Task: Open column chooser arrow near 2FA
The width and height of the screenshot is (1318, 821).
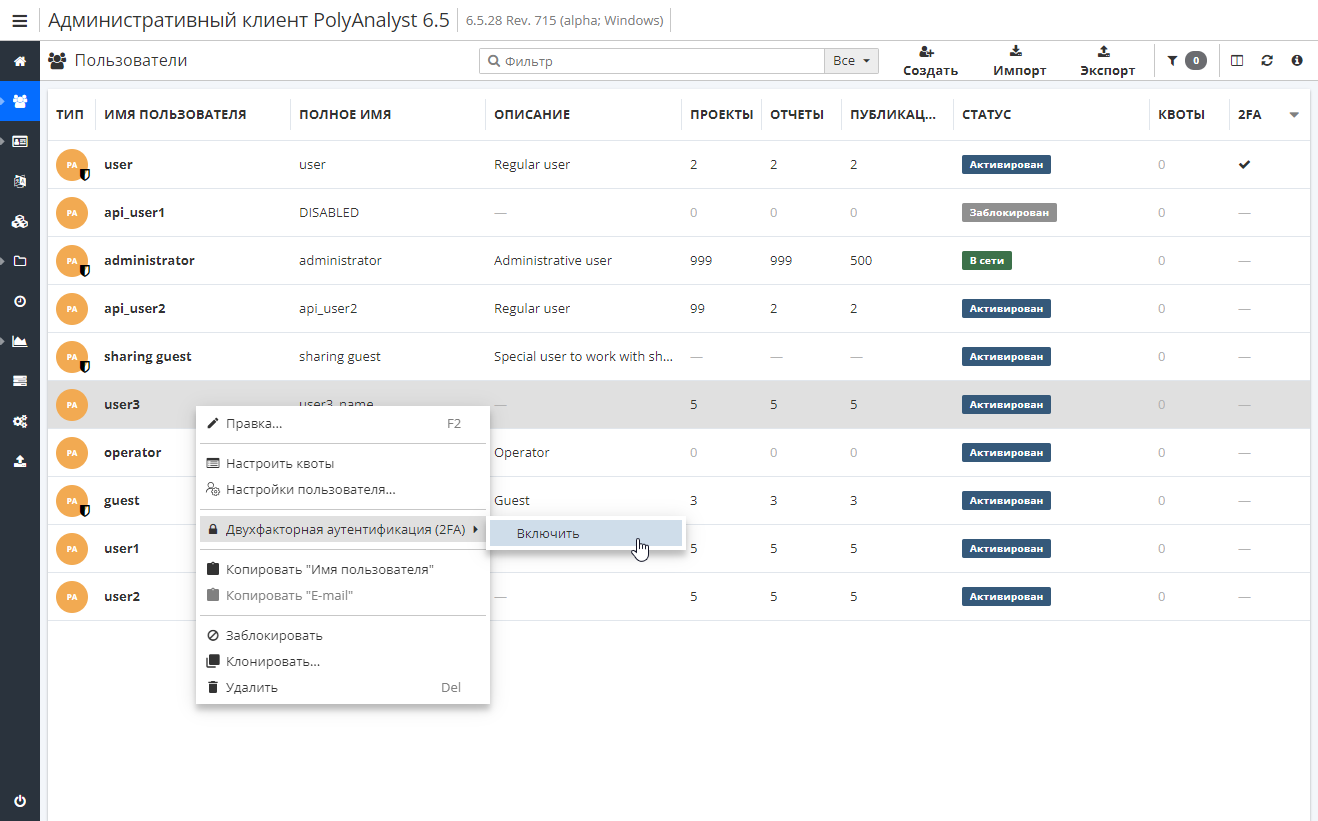Action: pyautogui.click(x=1294, y=115)
